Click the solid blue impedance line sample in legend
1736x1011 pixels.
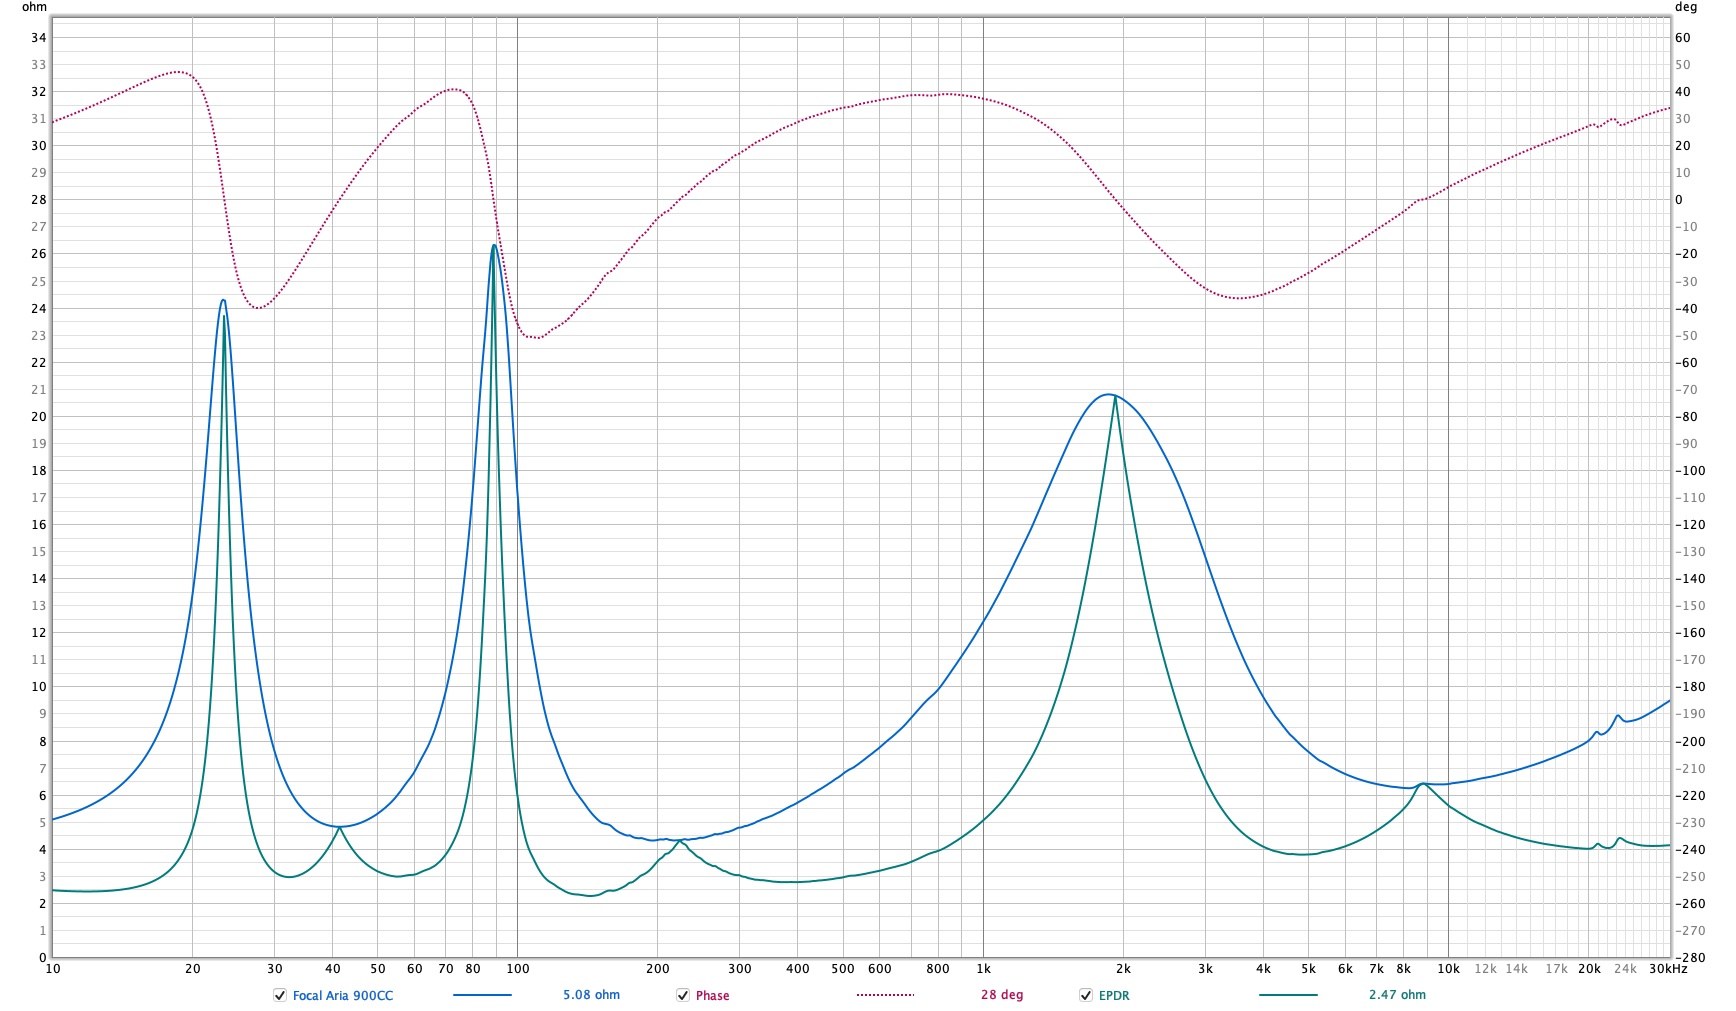[482, 995]
